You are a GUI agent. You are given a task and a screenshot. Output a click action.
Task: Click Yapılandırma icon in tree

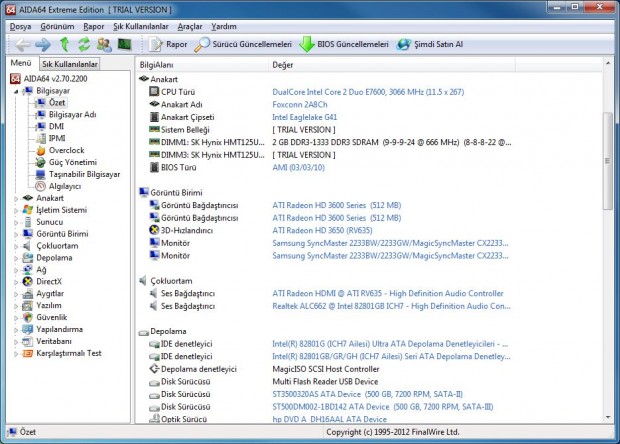(28, 329)
